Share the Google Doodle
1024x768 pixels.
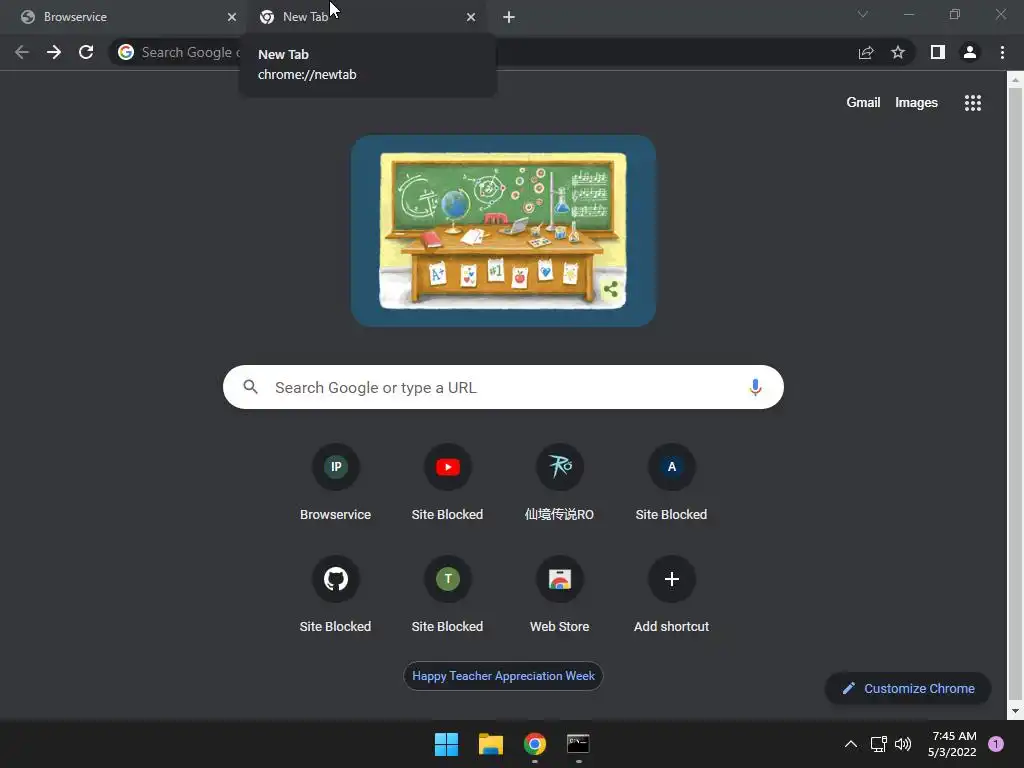(x=611, y=289)
